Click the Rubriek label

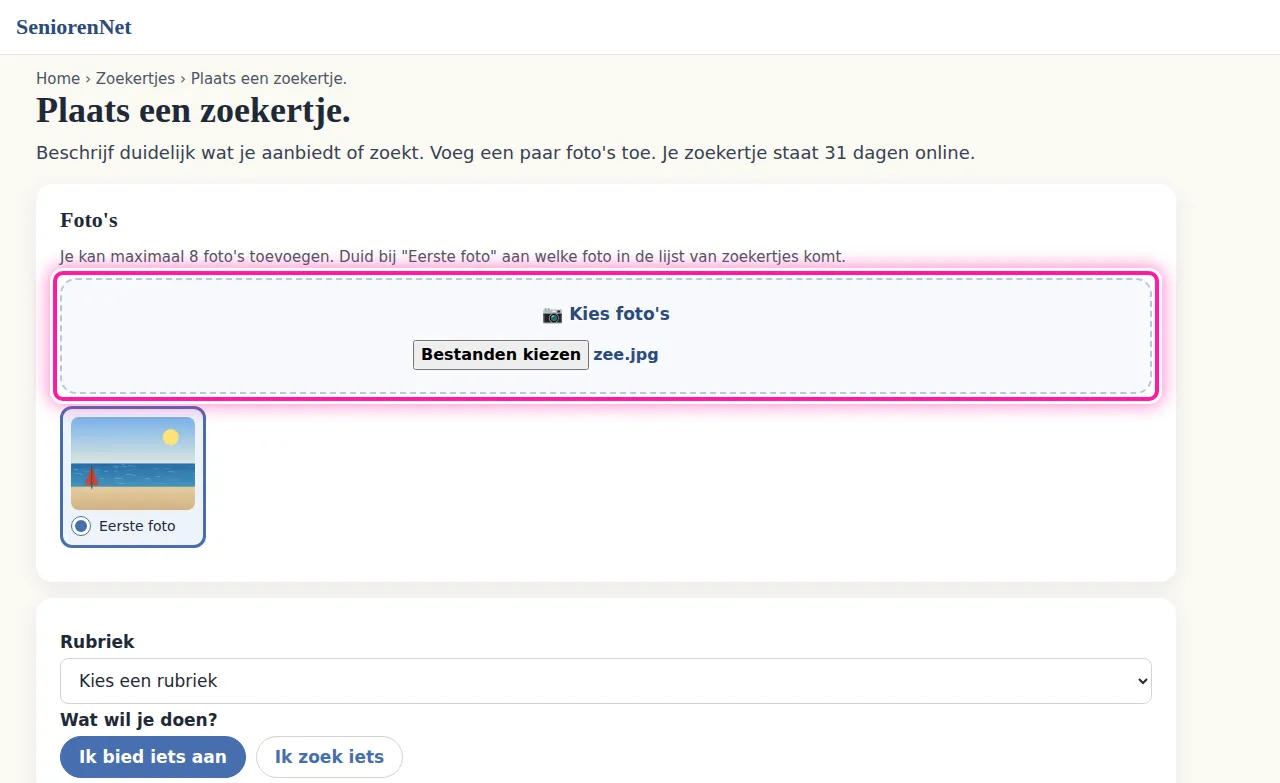(x=97, y=641)
